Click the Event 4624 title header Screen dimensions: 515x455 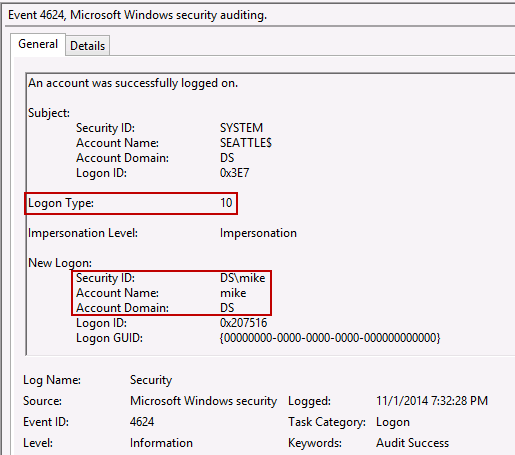tap(138, 15)
